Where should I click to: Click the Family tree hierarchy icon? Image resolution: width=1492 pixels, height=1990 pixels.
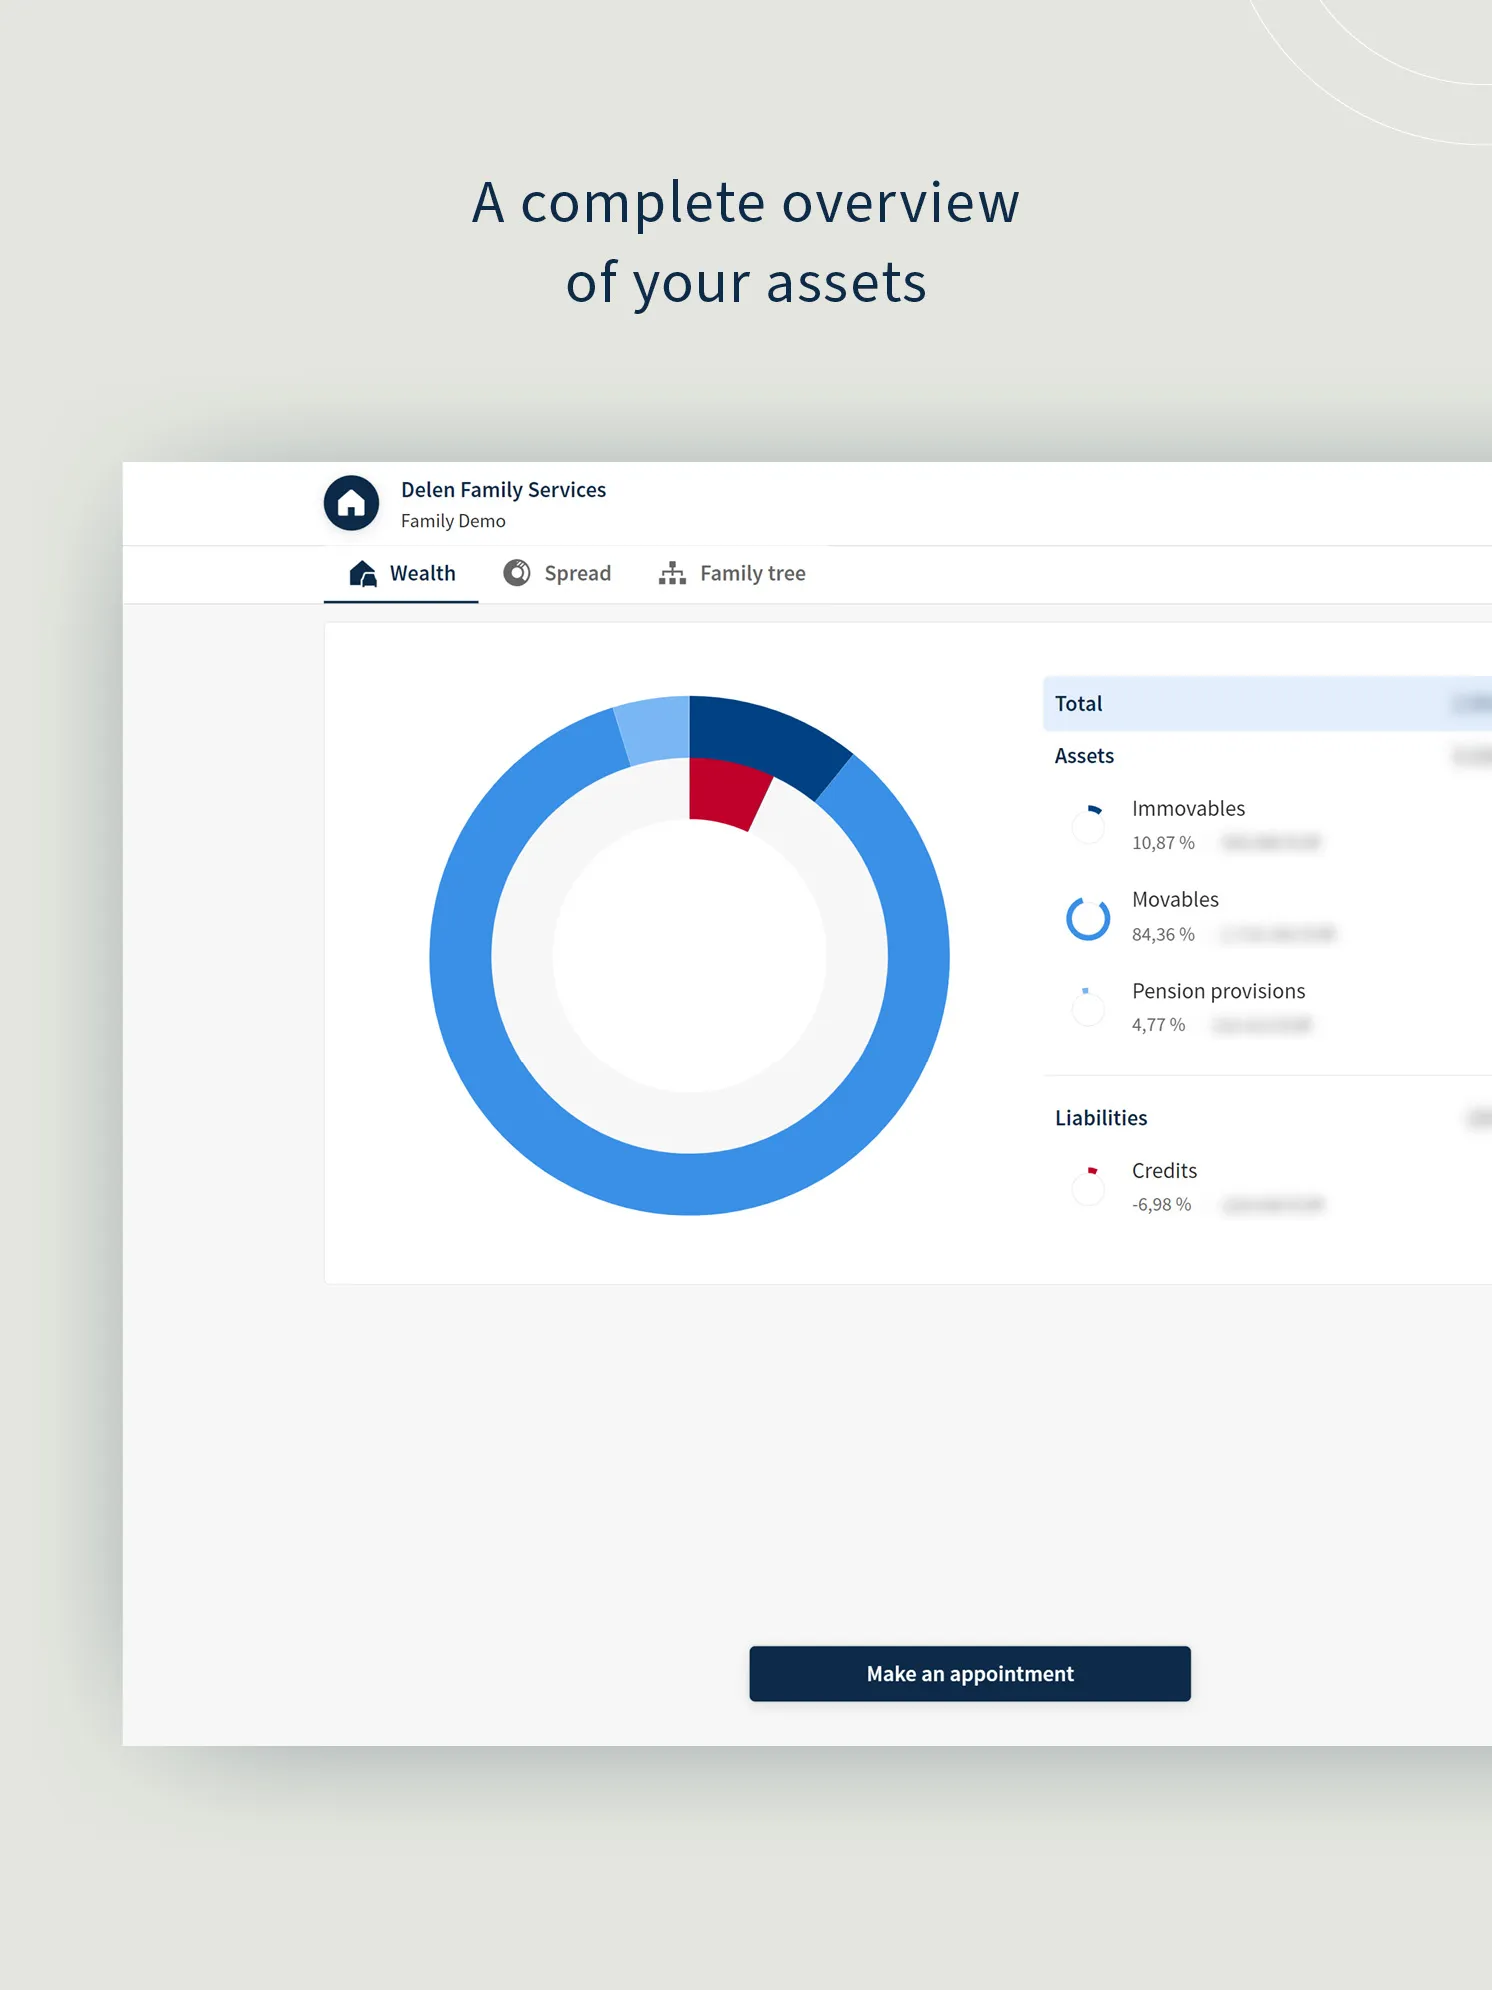click(672, 573)
